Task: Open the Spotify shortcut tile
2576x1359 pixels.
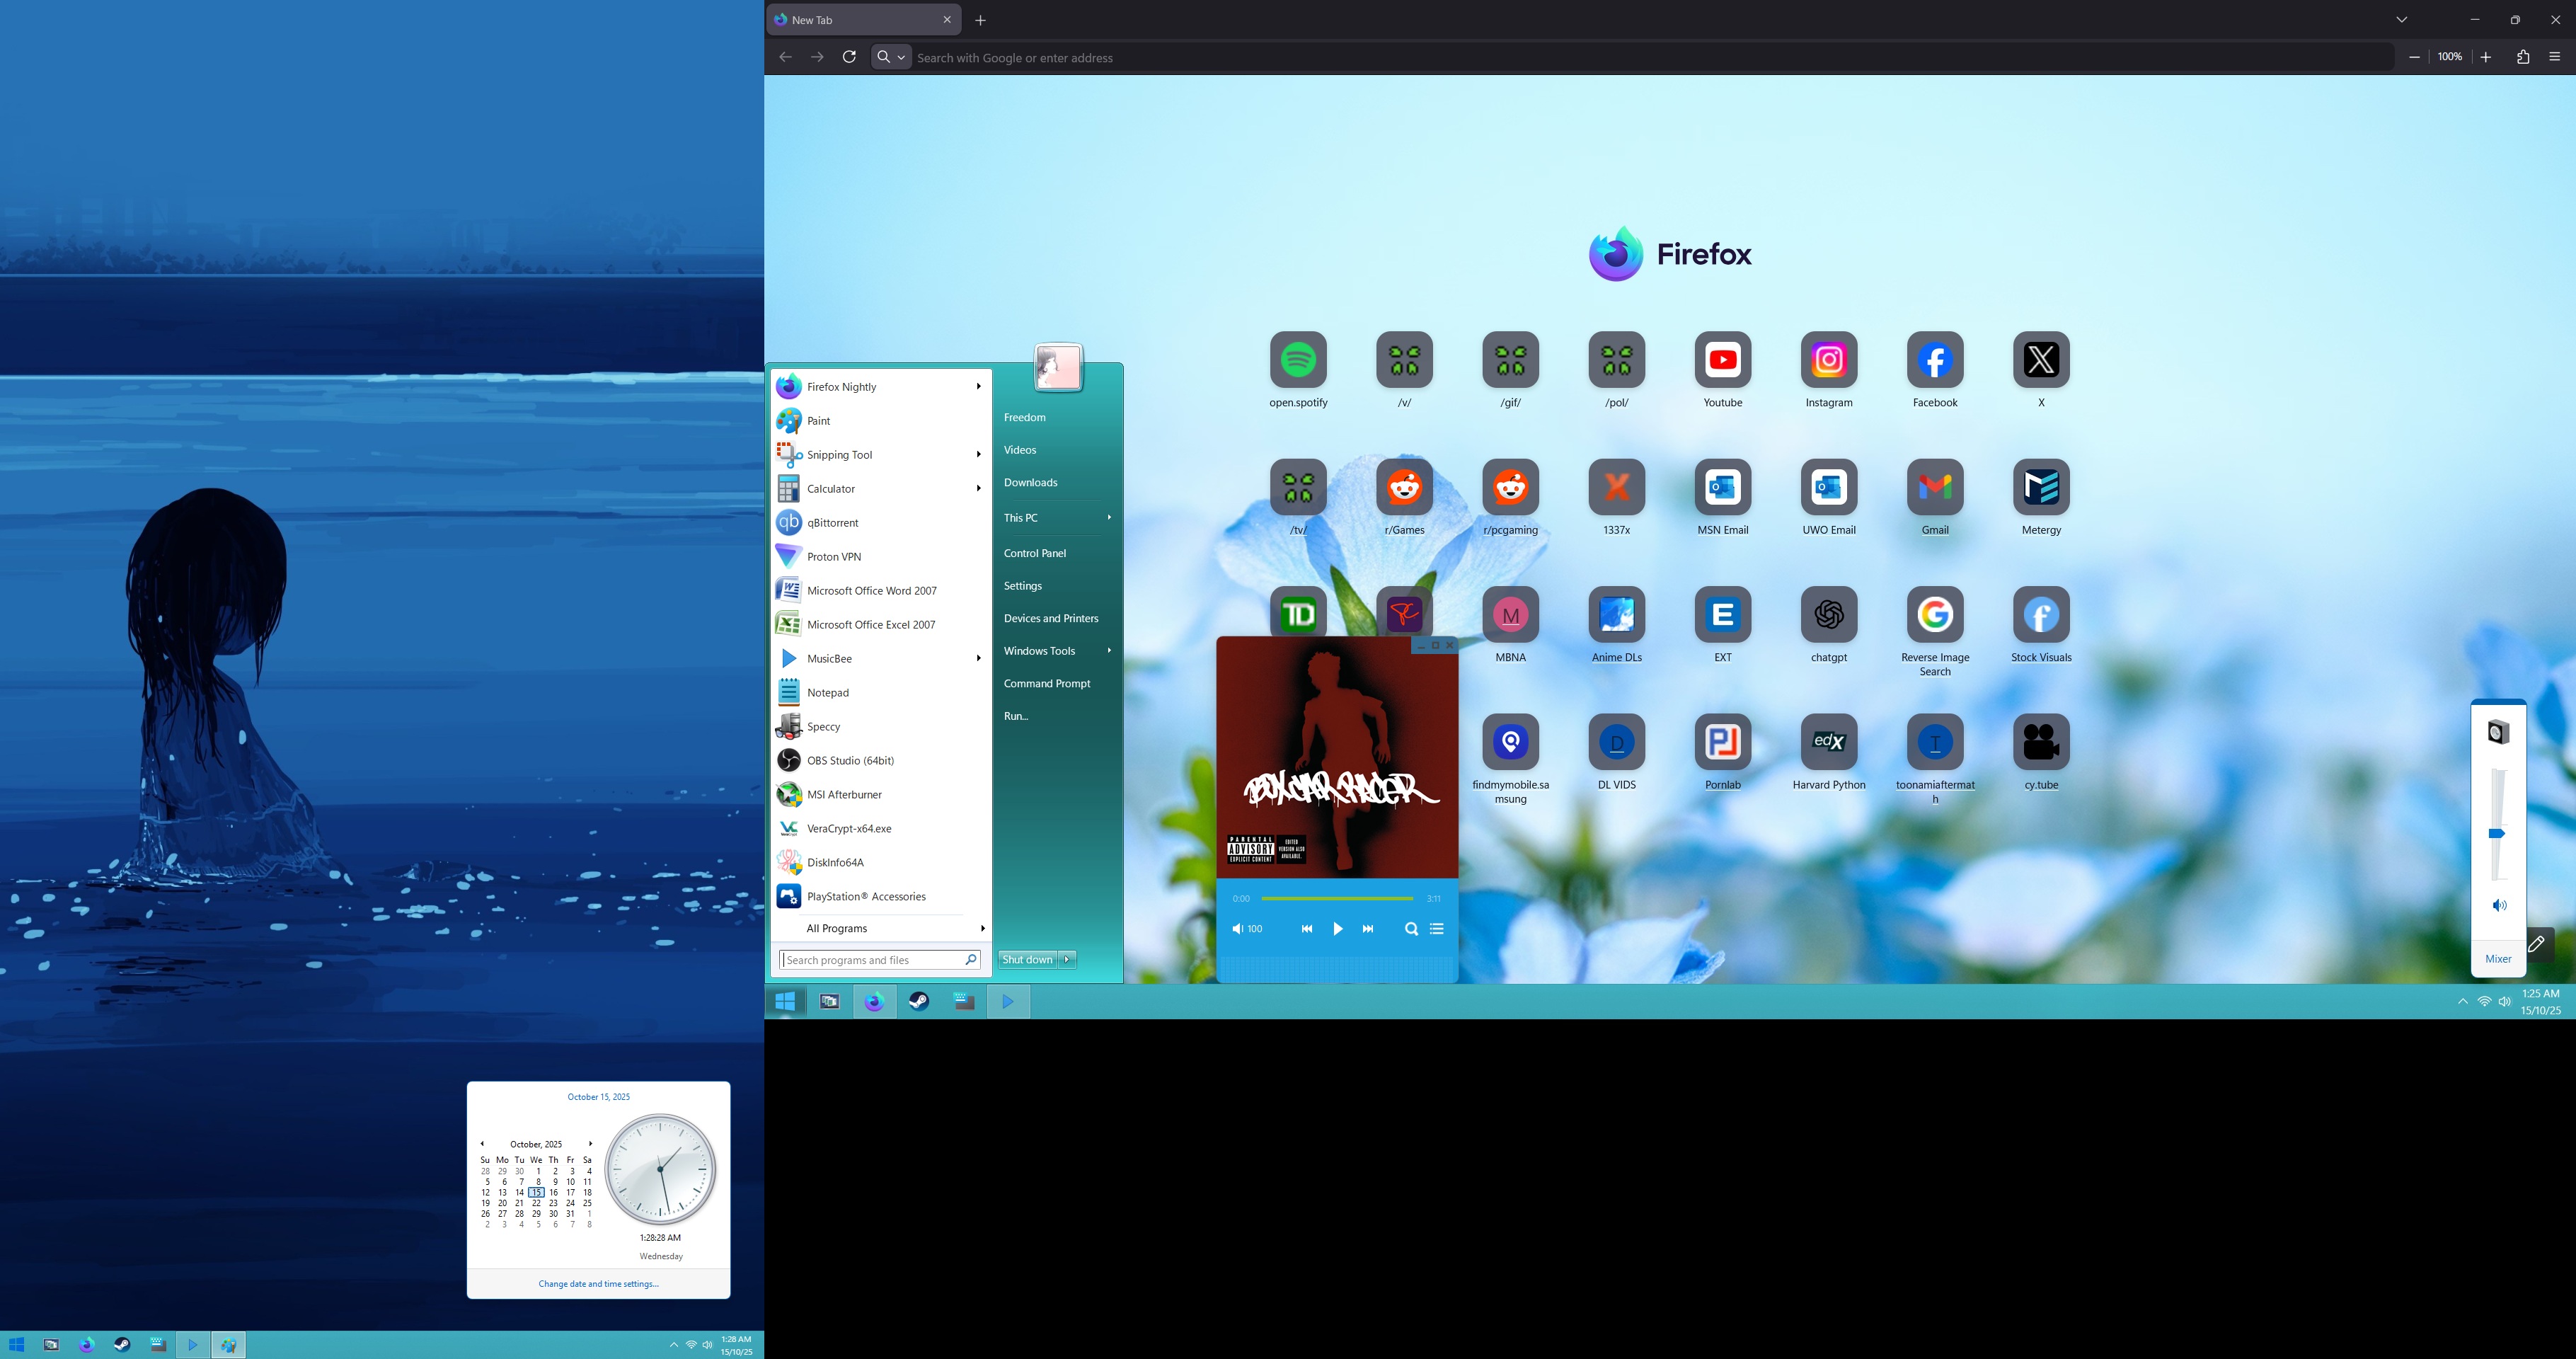Action: point(1298,360)
